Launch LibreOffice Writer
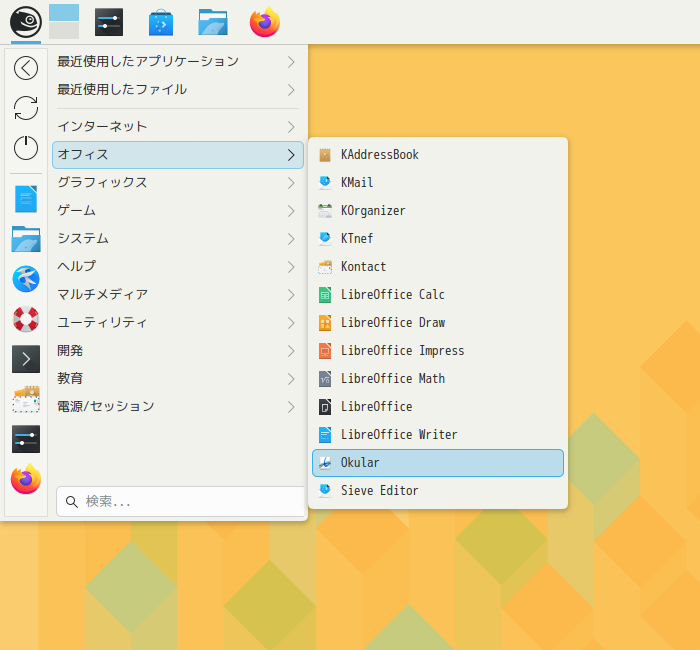 (x=437, y=435)
